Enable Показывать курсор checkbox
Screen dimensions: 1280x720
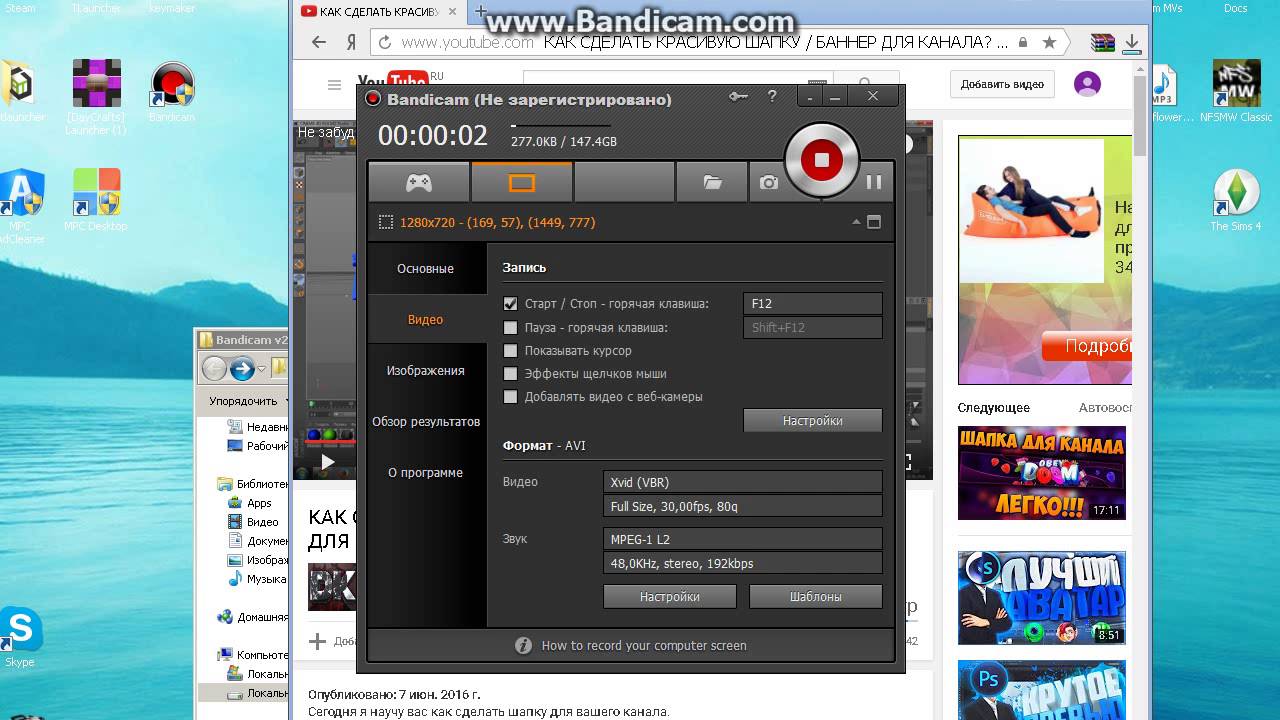[x=511, y=351]
